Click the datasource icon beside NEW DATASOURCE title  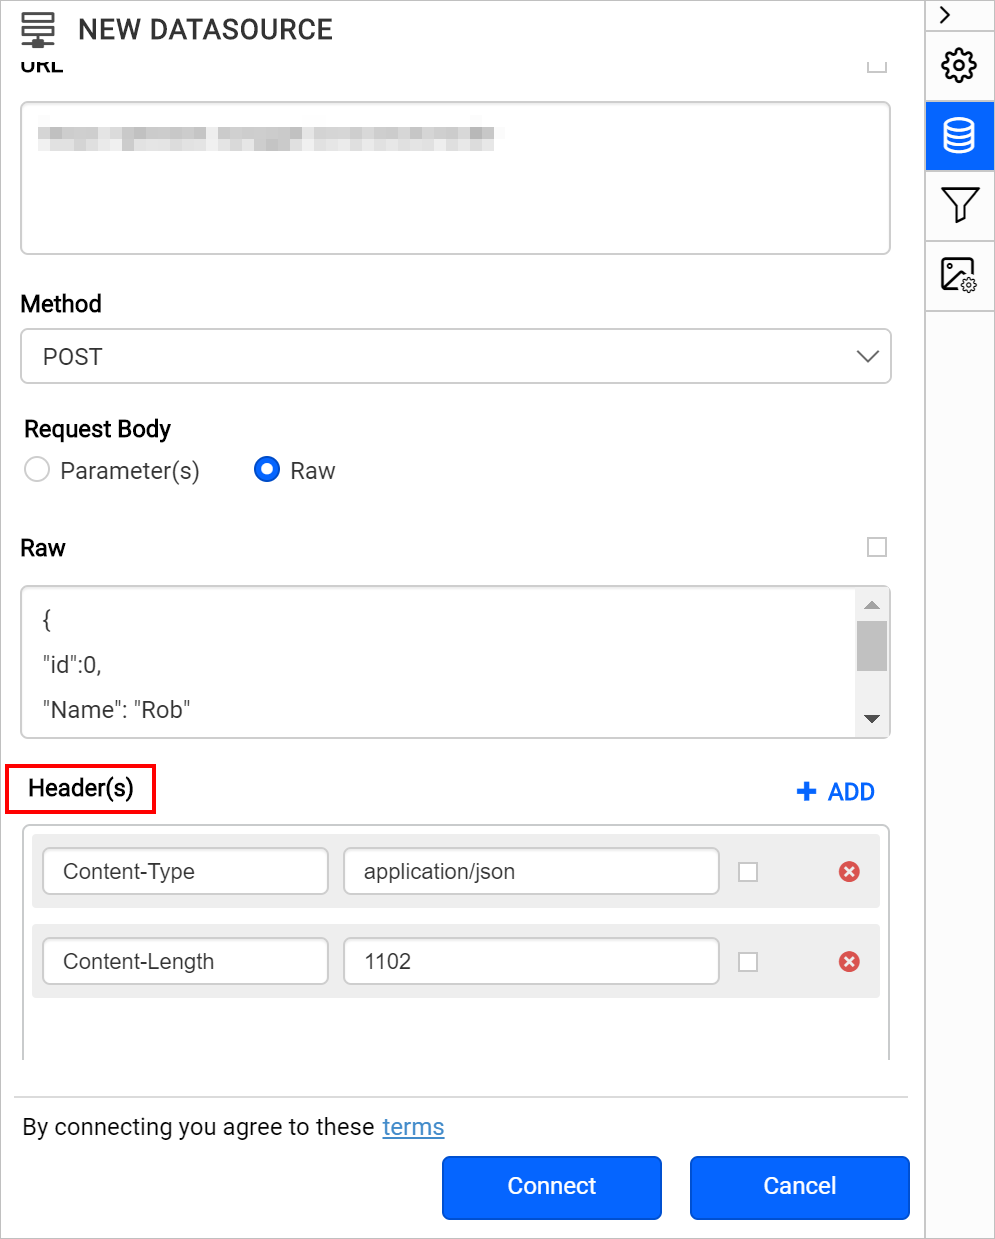(x=38, y=29)
